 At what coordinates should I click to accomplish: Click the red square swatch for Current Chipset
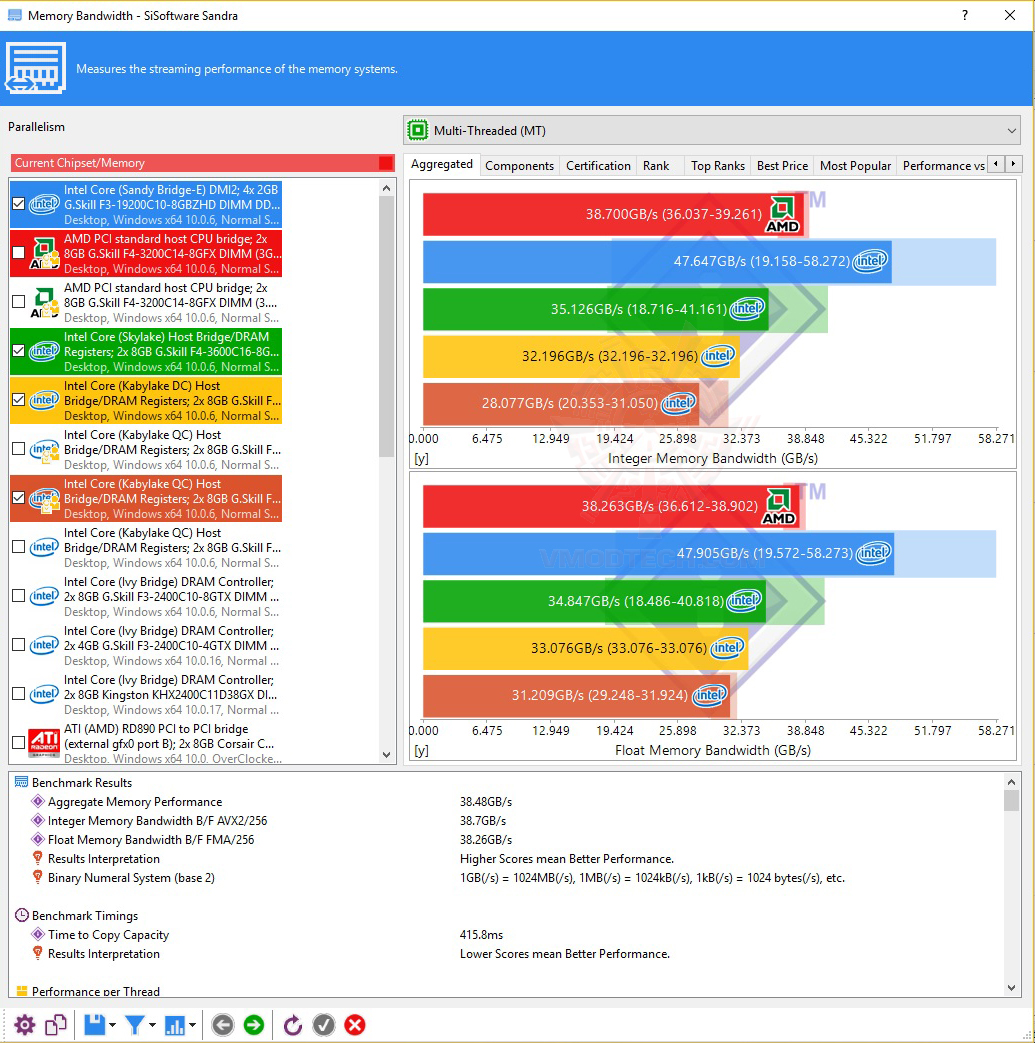click(386, 163)
